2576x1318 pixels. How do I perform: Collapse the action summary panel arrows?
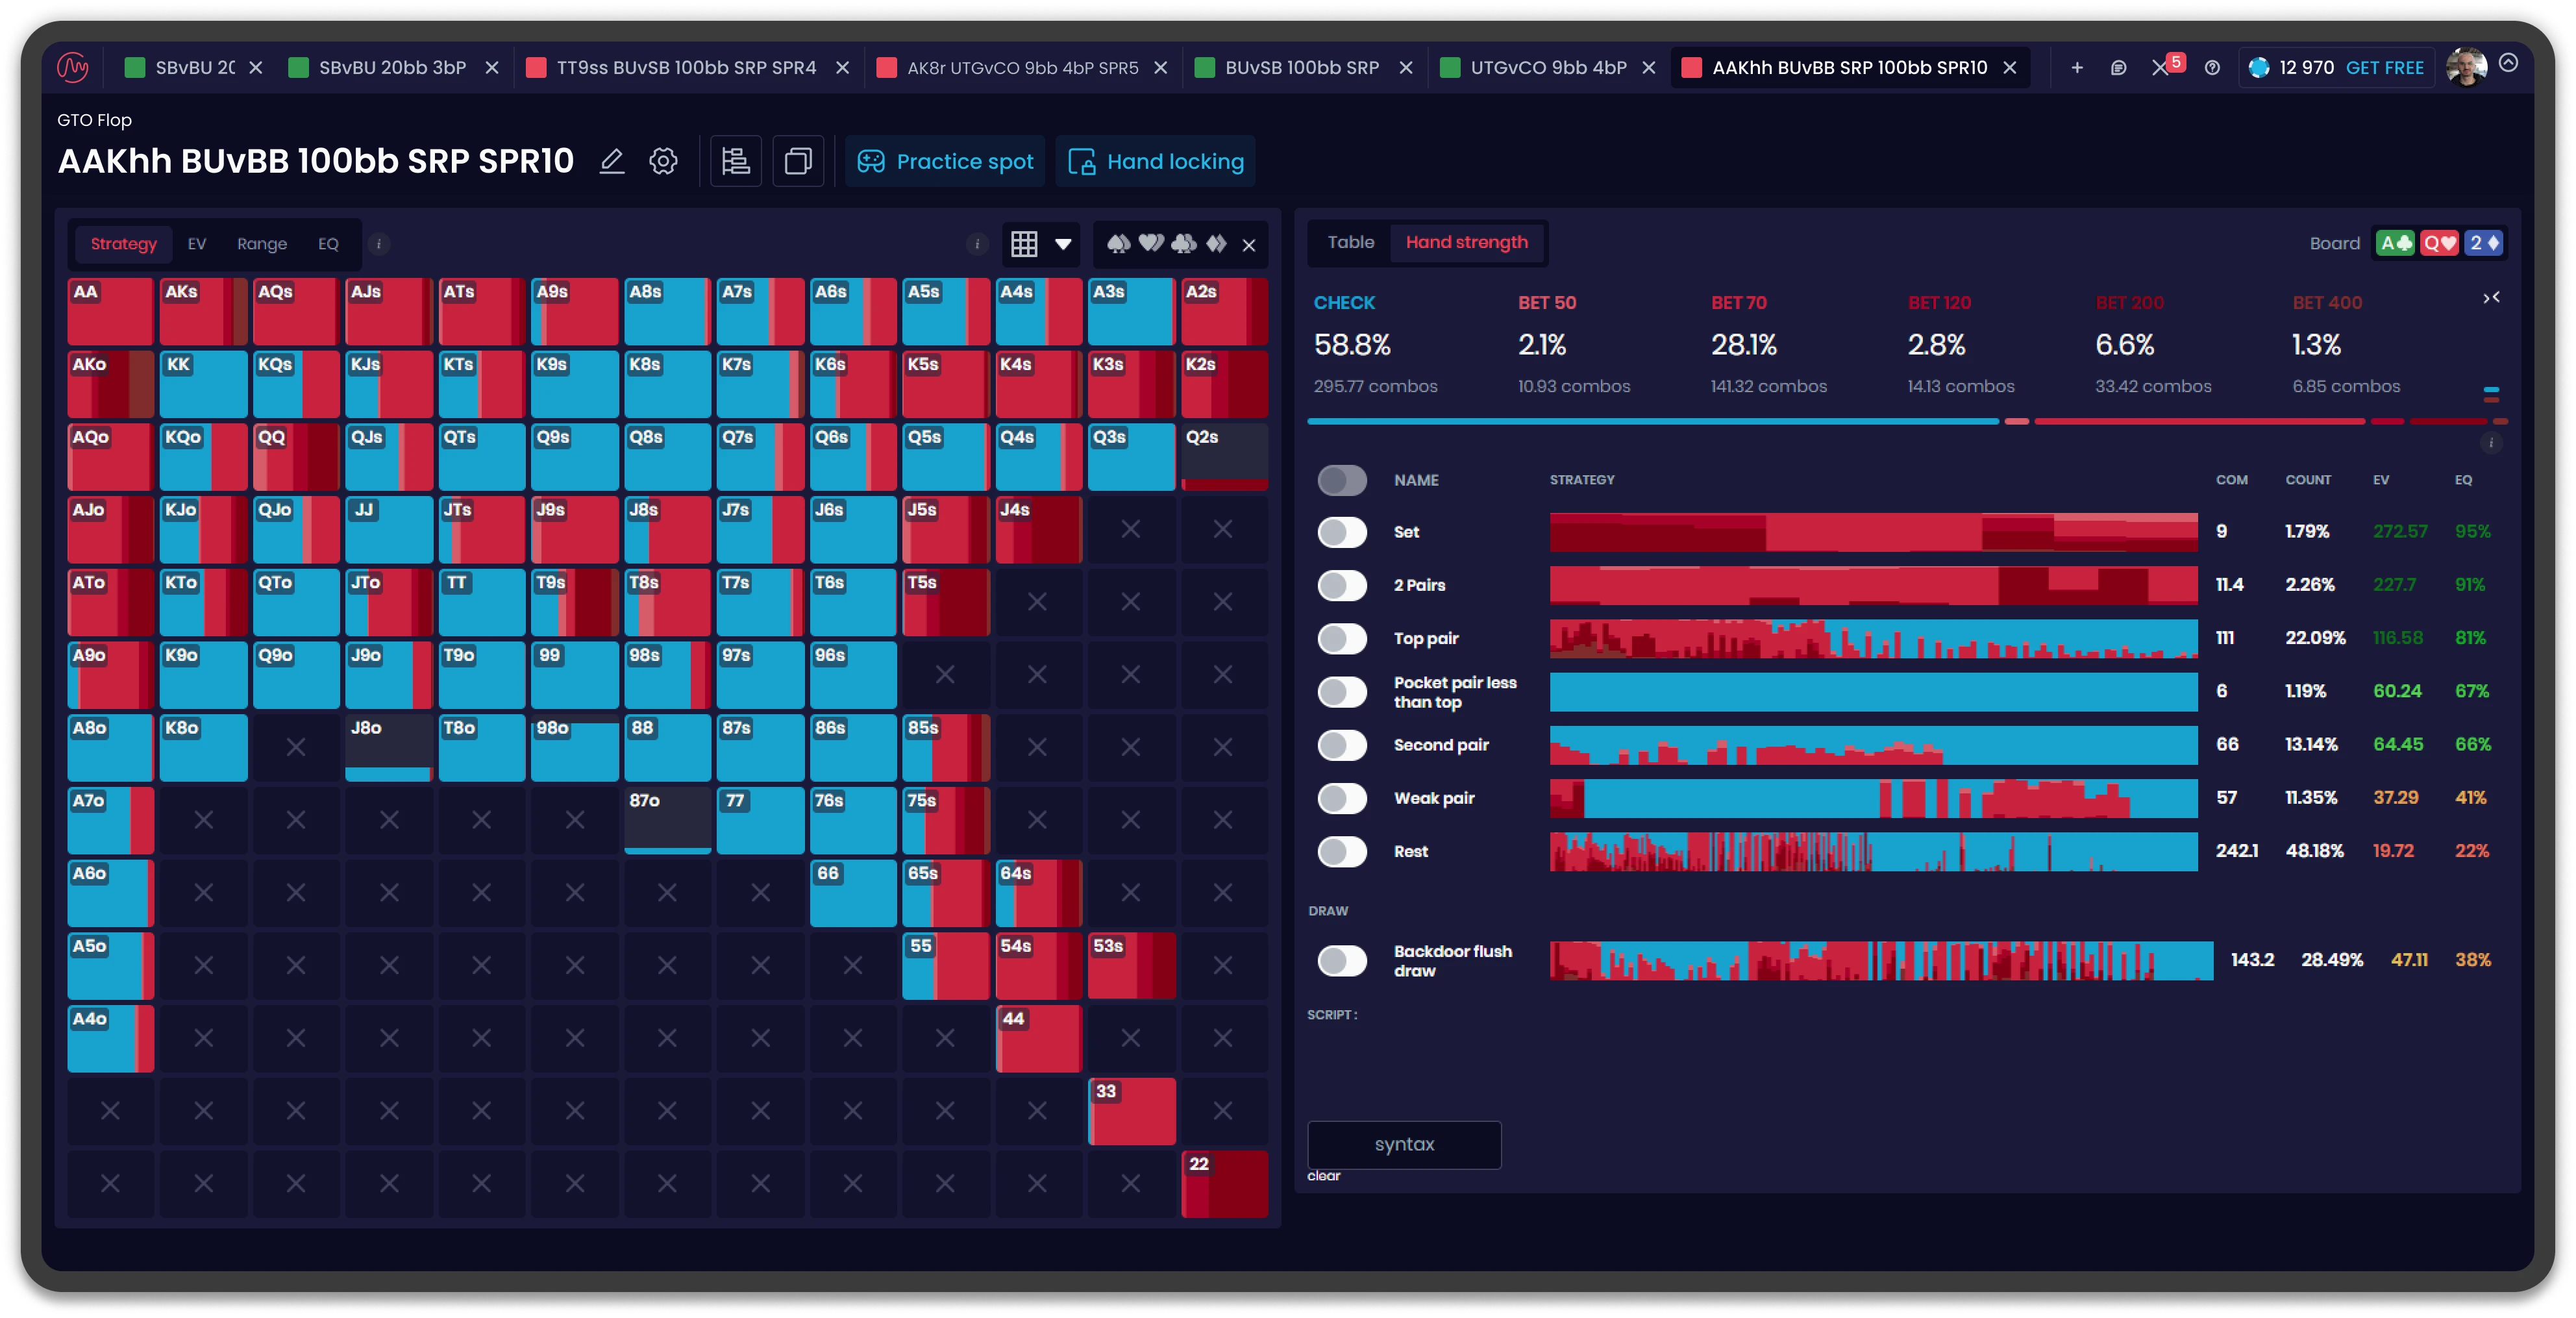coord(2491,298)
